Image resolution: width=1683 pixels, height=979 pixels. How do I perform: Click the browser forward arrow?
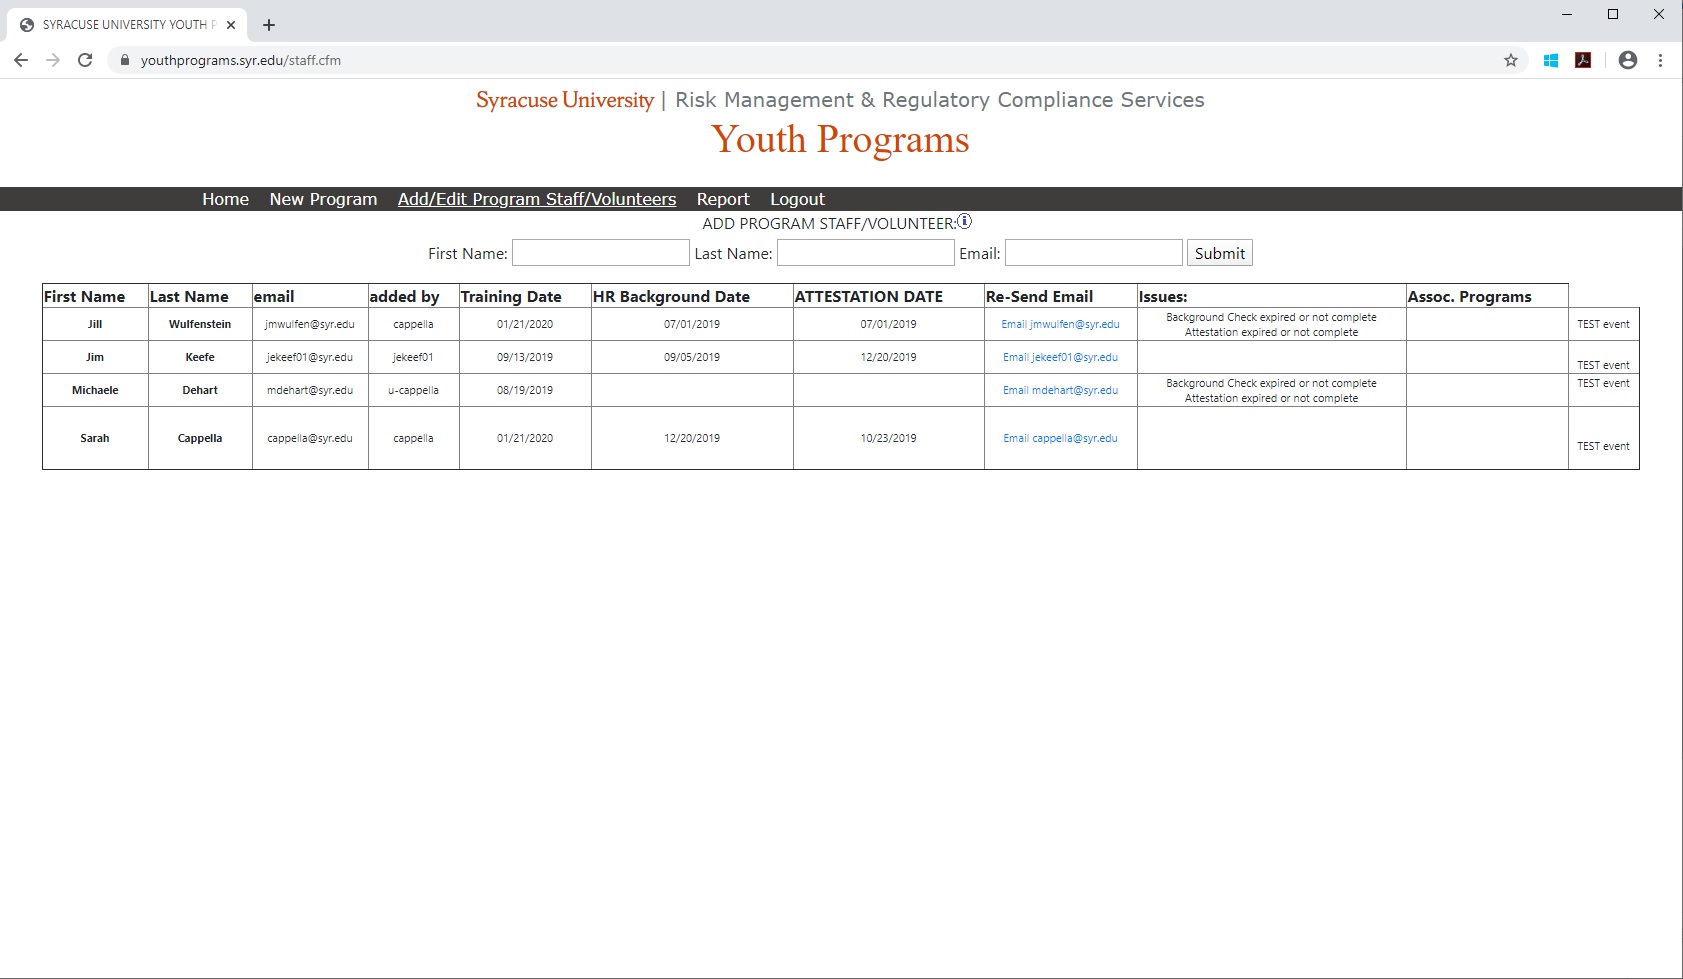[x=53, y=60]
